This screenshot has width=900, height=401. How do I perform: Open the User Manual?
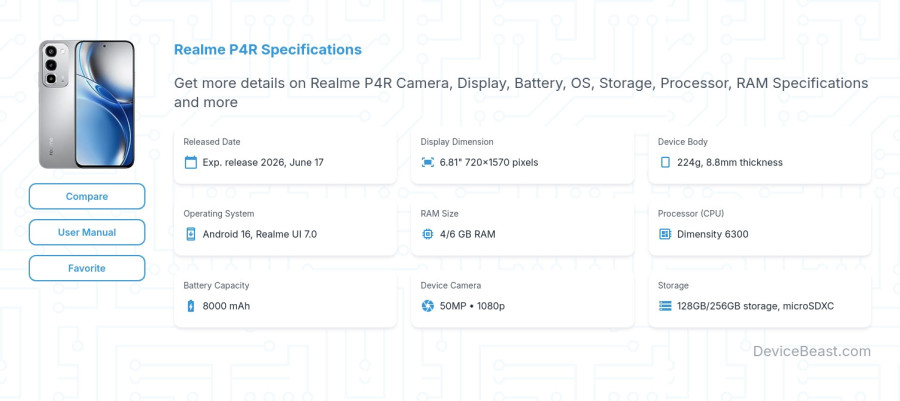tap(87, 232)
